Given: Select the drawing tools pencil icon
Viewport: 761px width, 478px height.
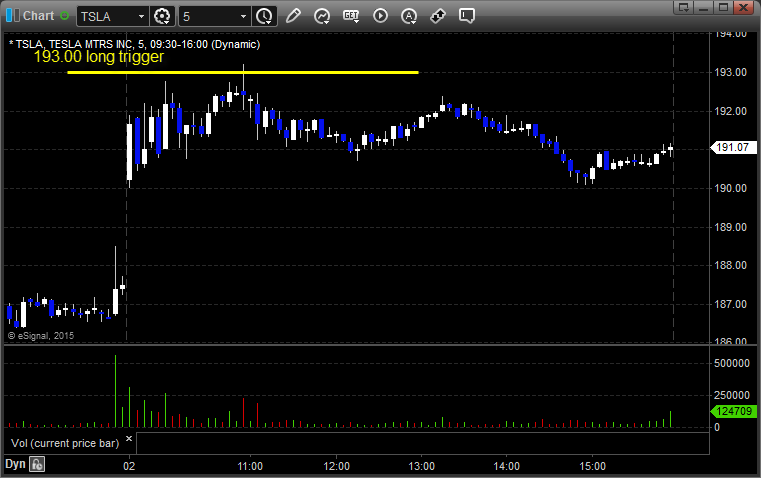Looking at the screenshot, I should pyautogui.click(x=293, y=16).
